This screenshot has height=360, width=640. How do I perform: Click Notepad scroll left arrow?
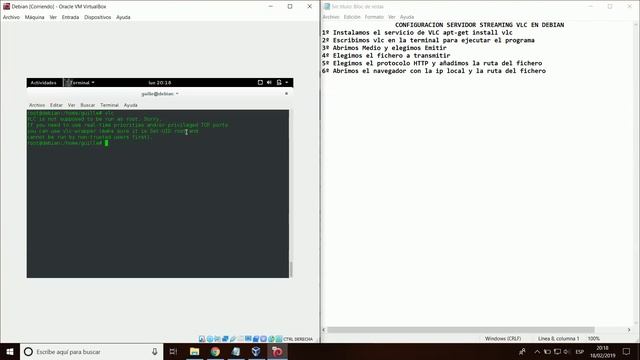pos(324,330)
